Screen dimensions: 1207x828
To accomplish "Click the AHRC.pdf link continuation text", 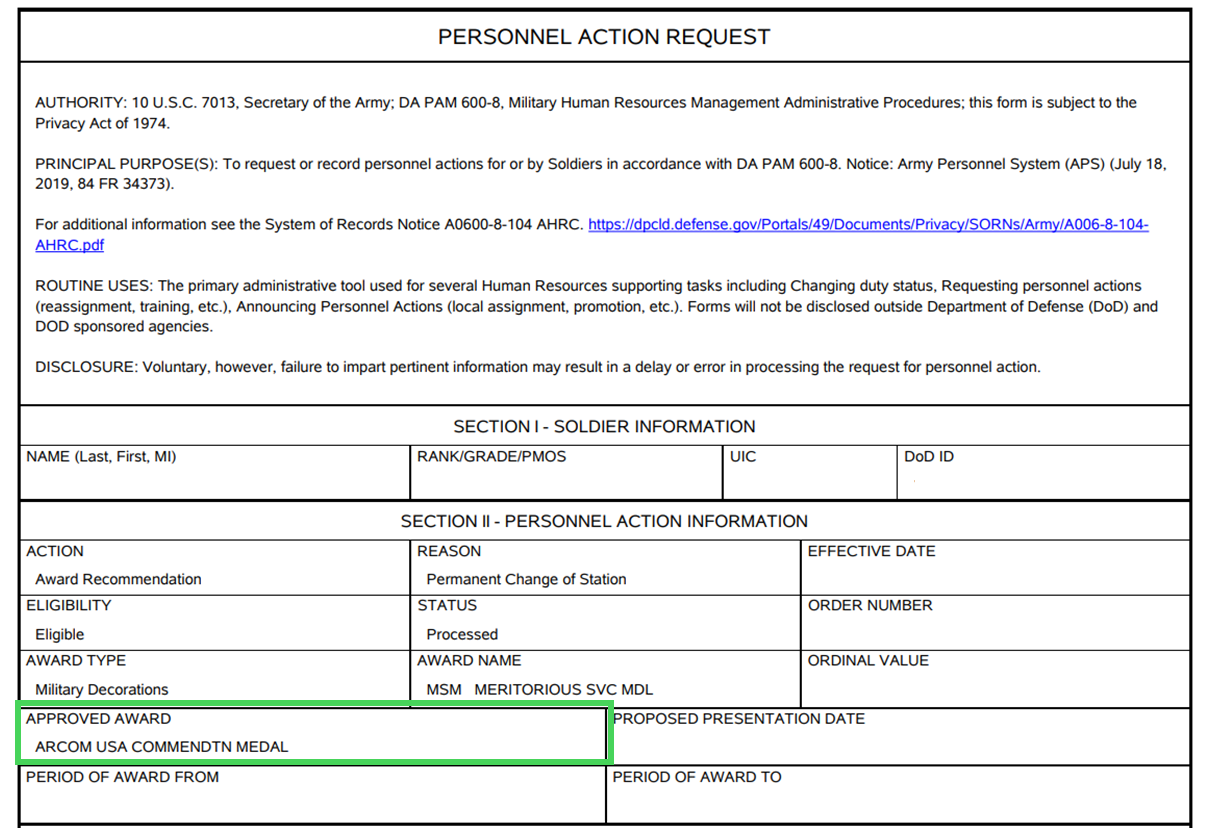I will pos(70,245).
